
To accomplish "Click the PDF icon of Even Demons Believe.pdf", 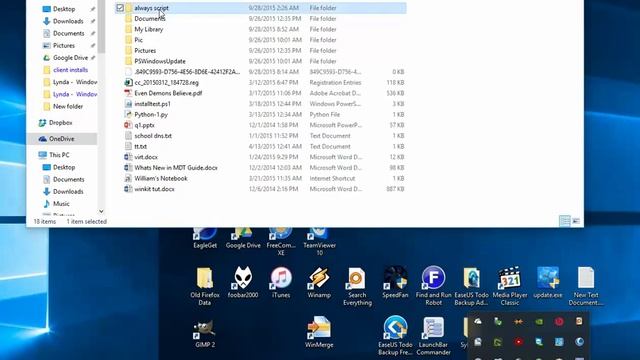I will (x=128, y=93).
